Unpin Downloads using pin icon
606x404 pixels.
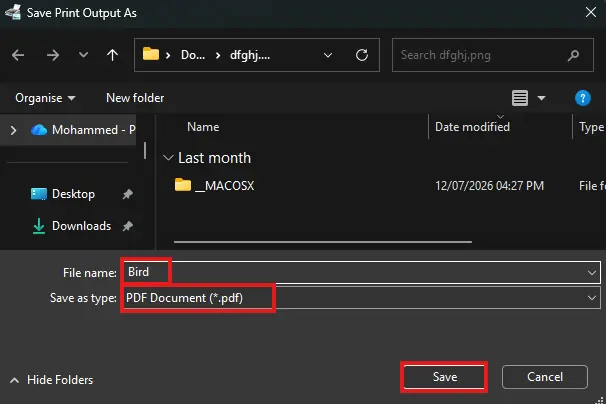point(128,226)
